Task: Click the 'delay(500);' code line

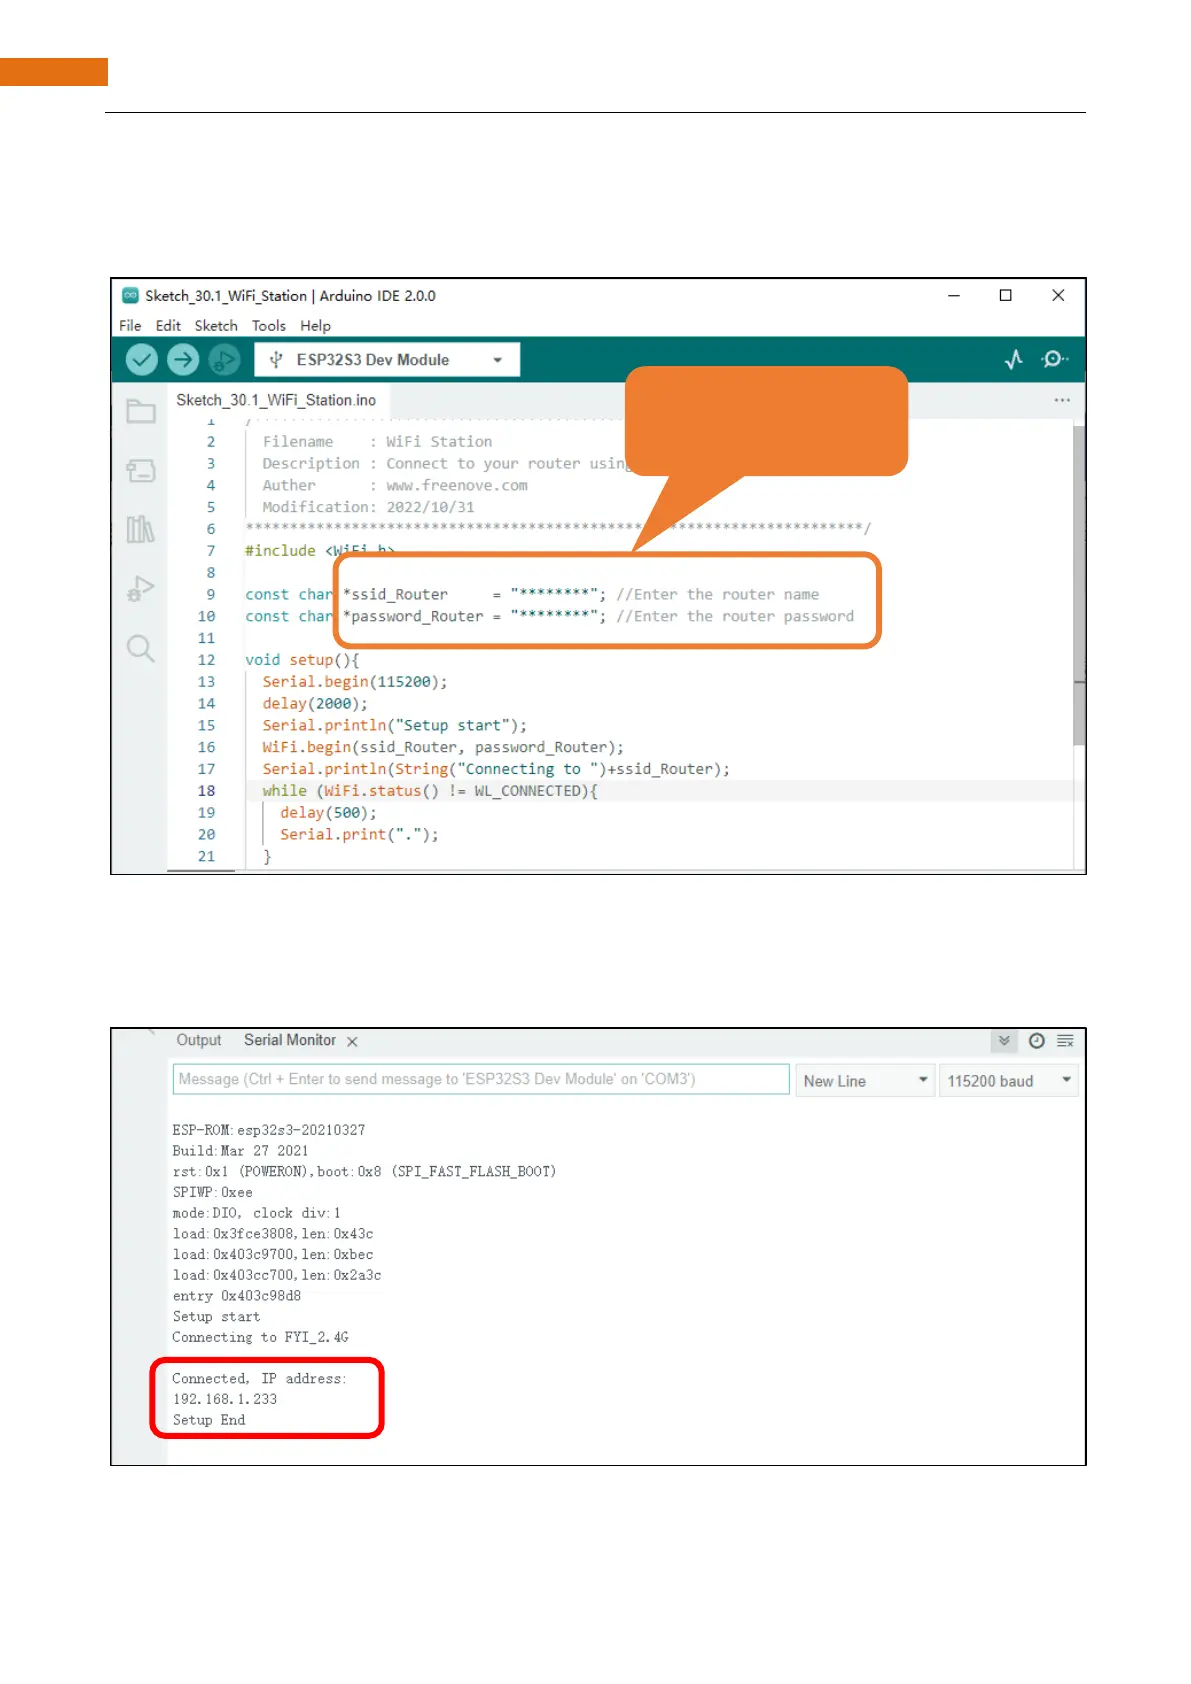Action: point(328,813)
